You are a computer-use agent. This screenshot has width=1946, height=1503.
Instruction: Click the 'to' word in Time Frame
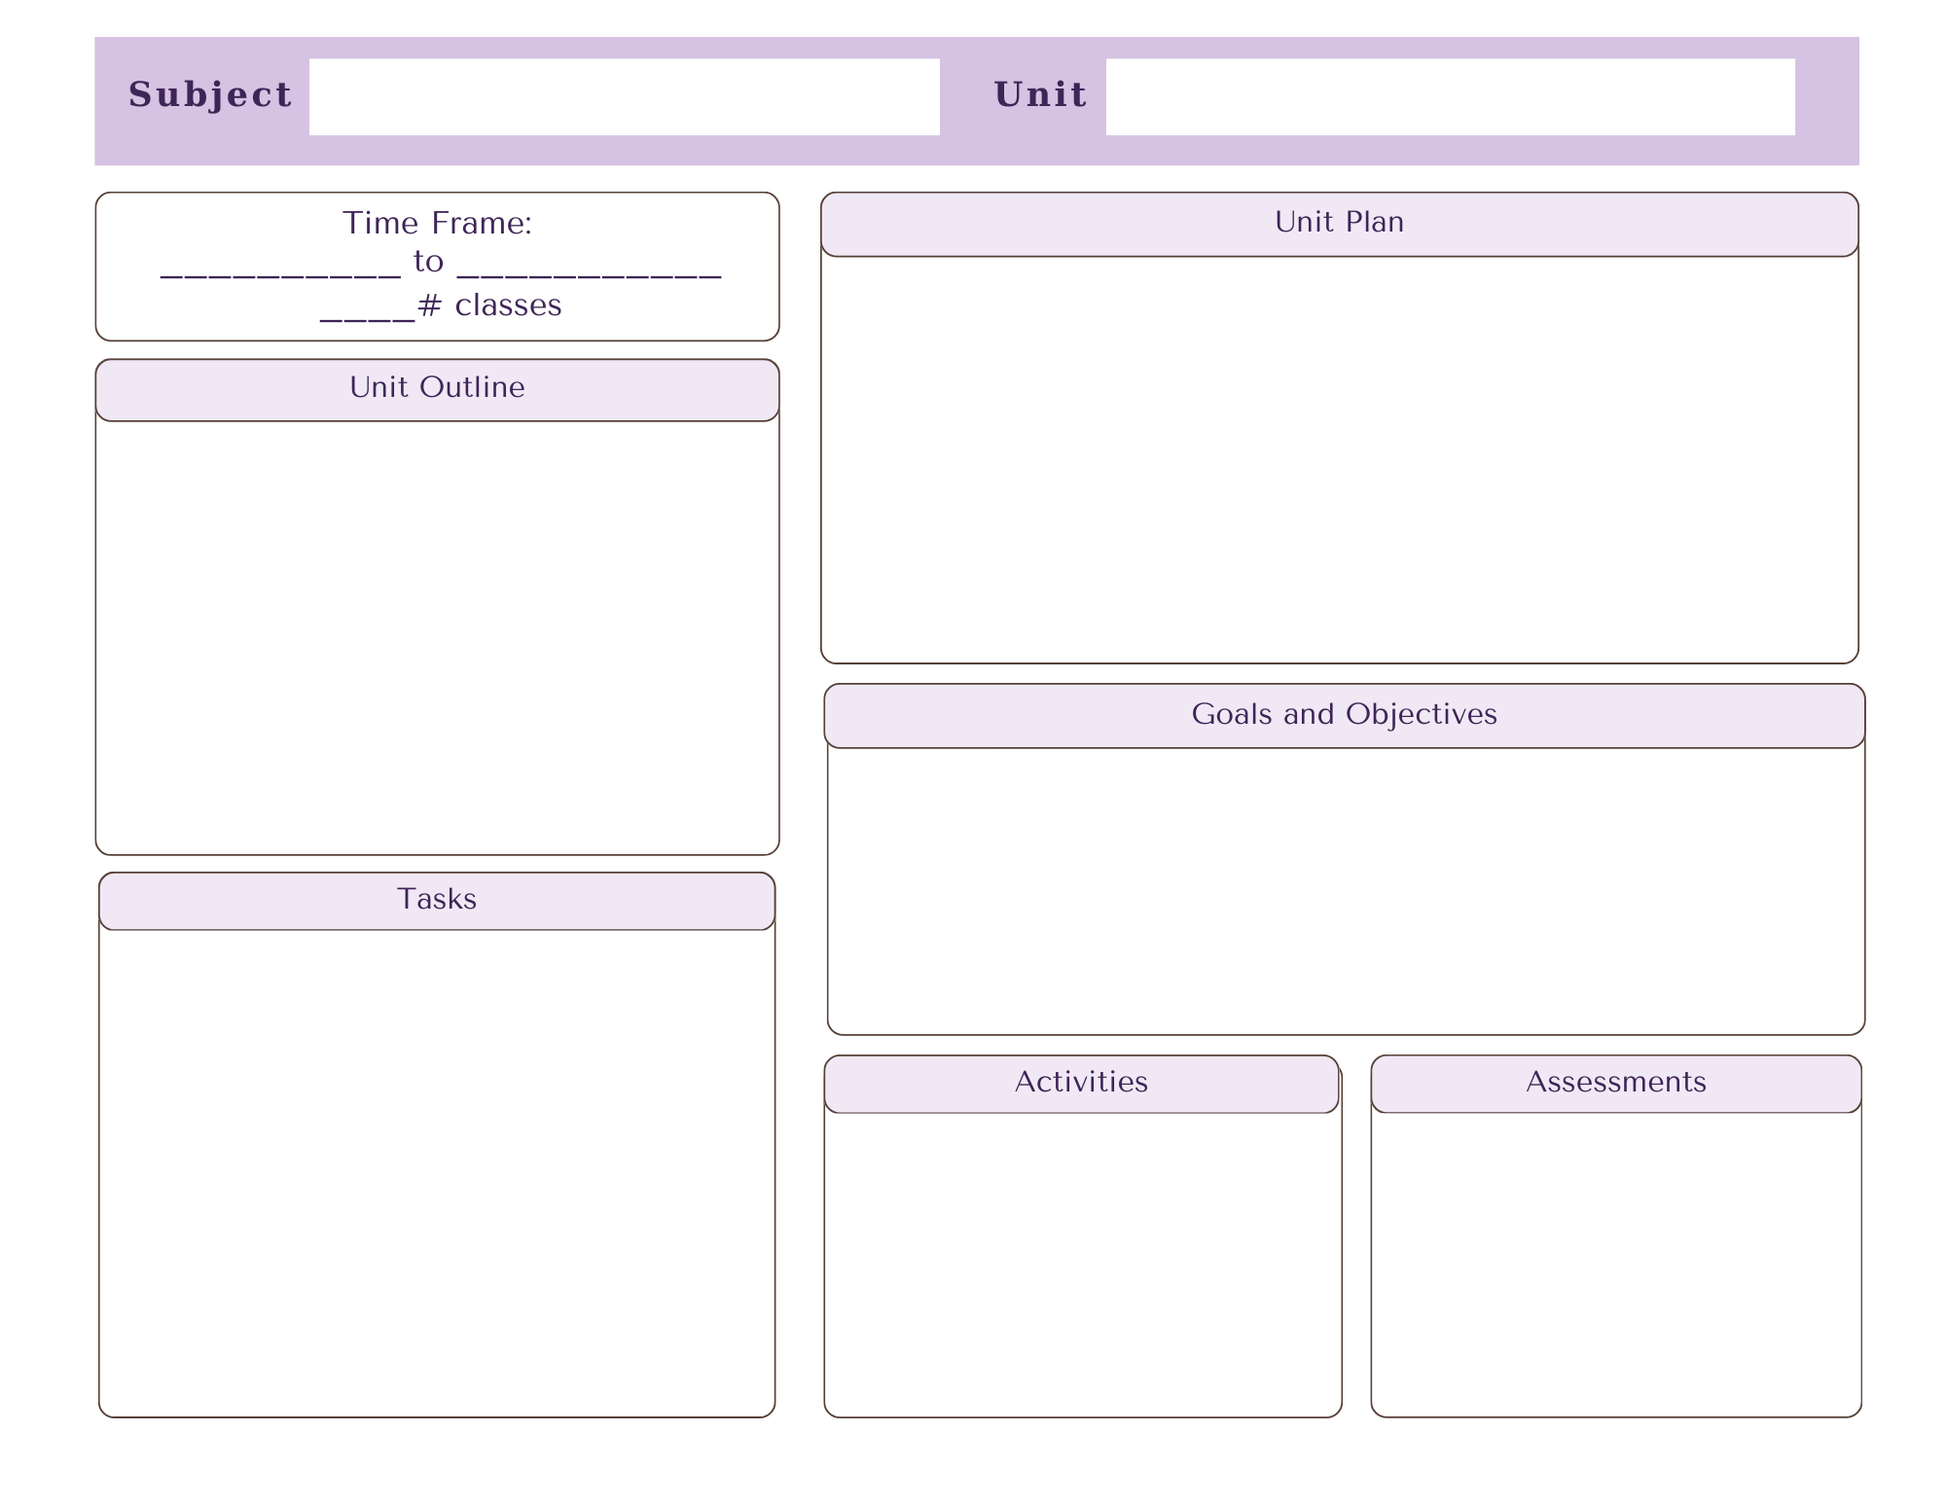coord(428,262)
